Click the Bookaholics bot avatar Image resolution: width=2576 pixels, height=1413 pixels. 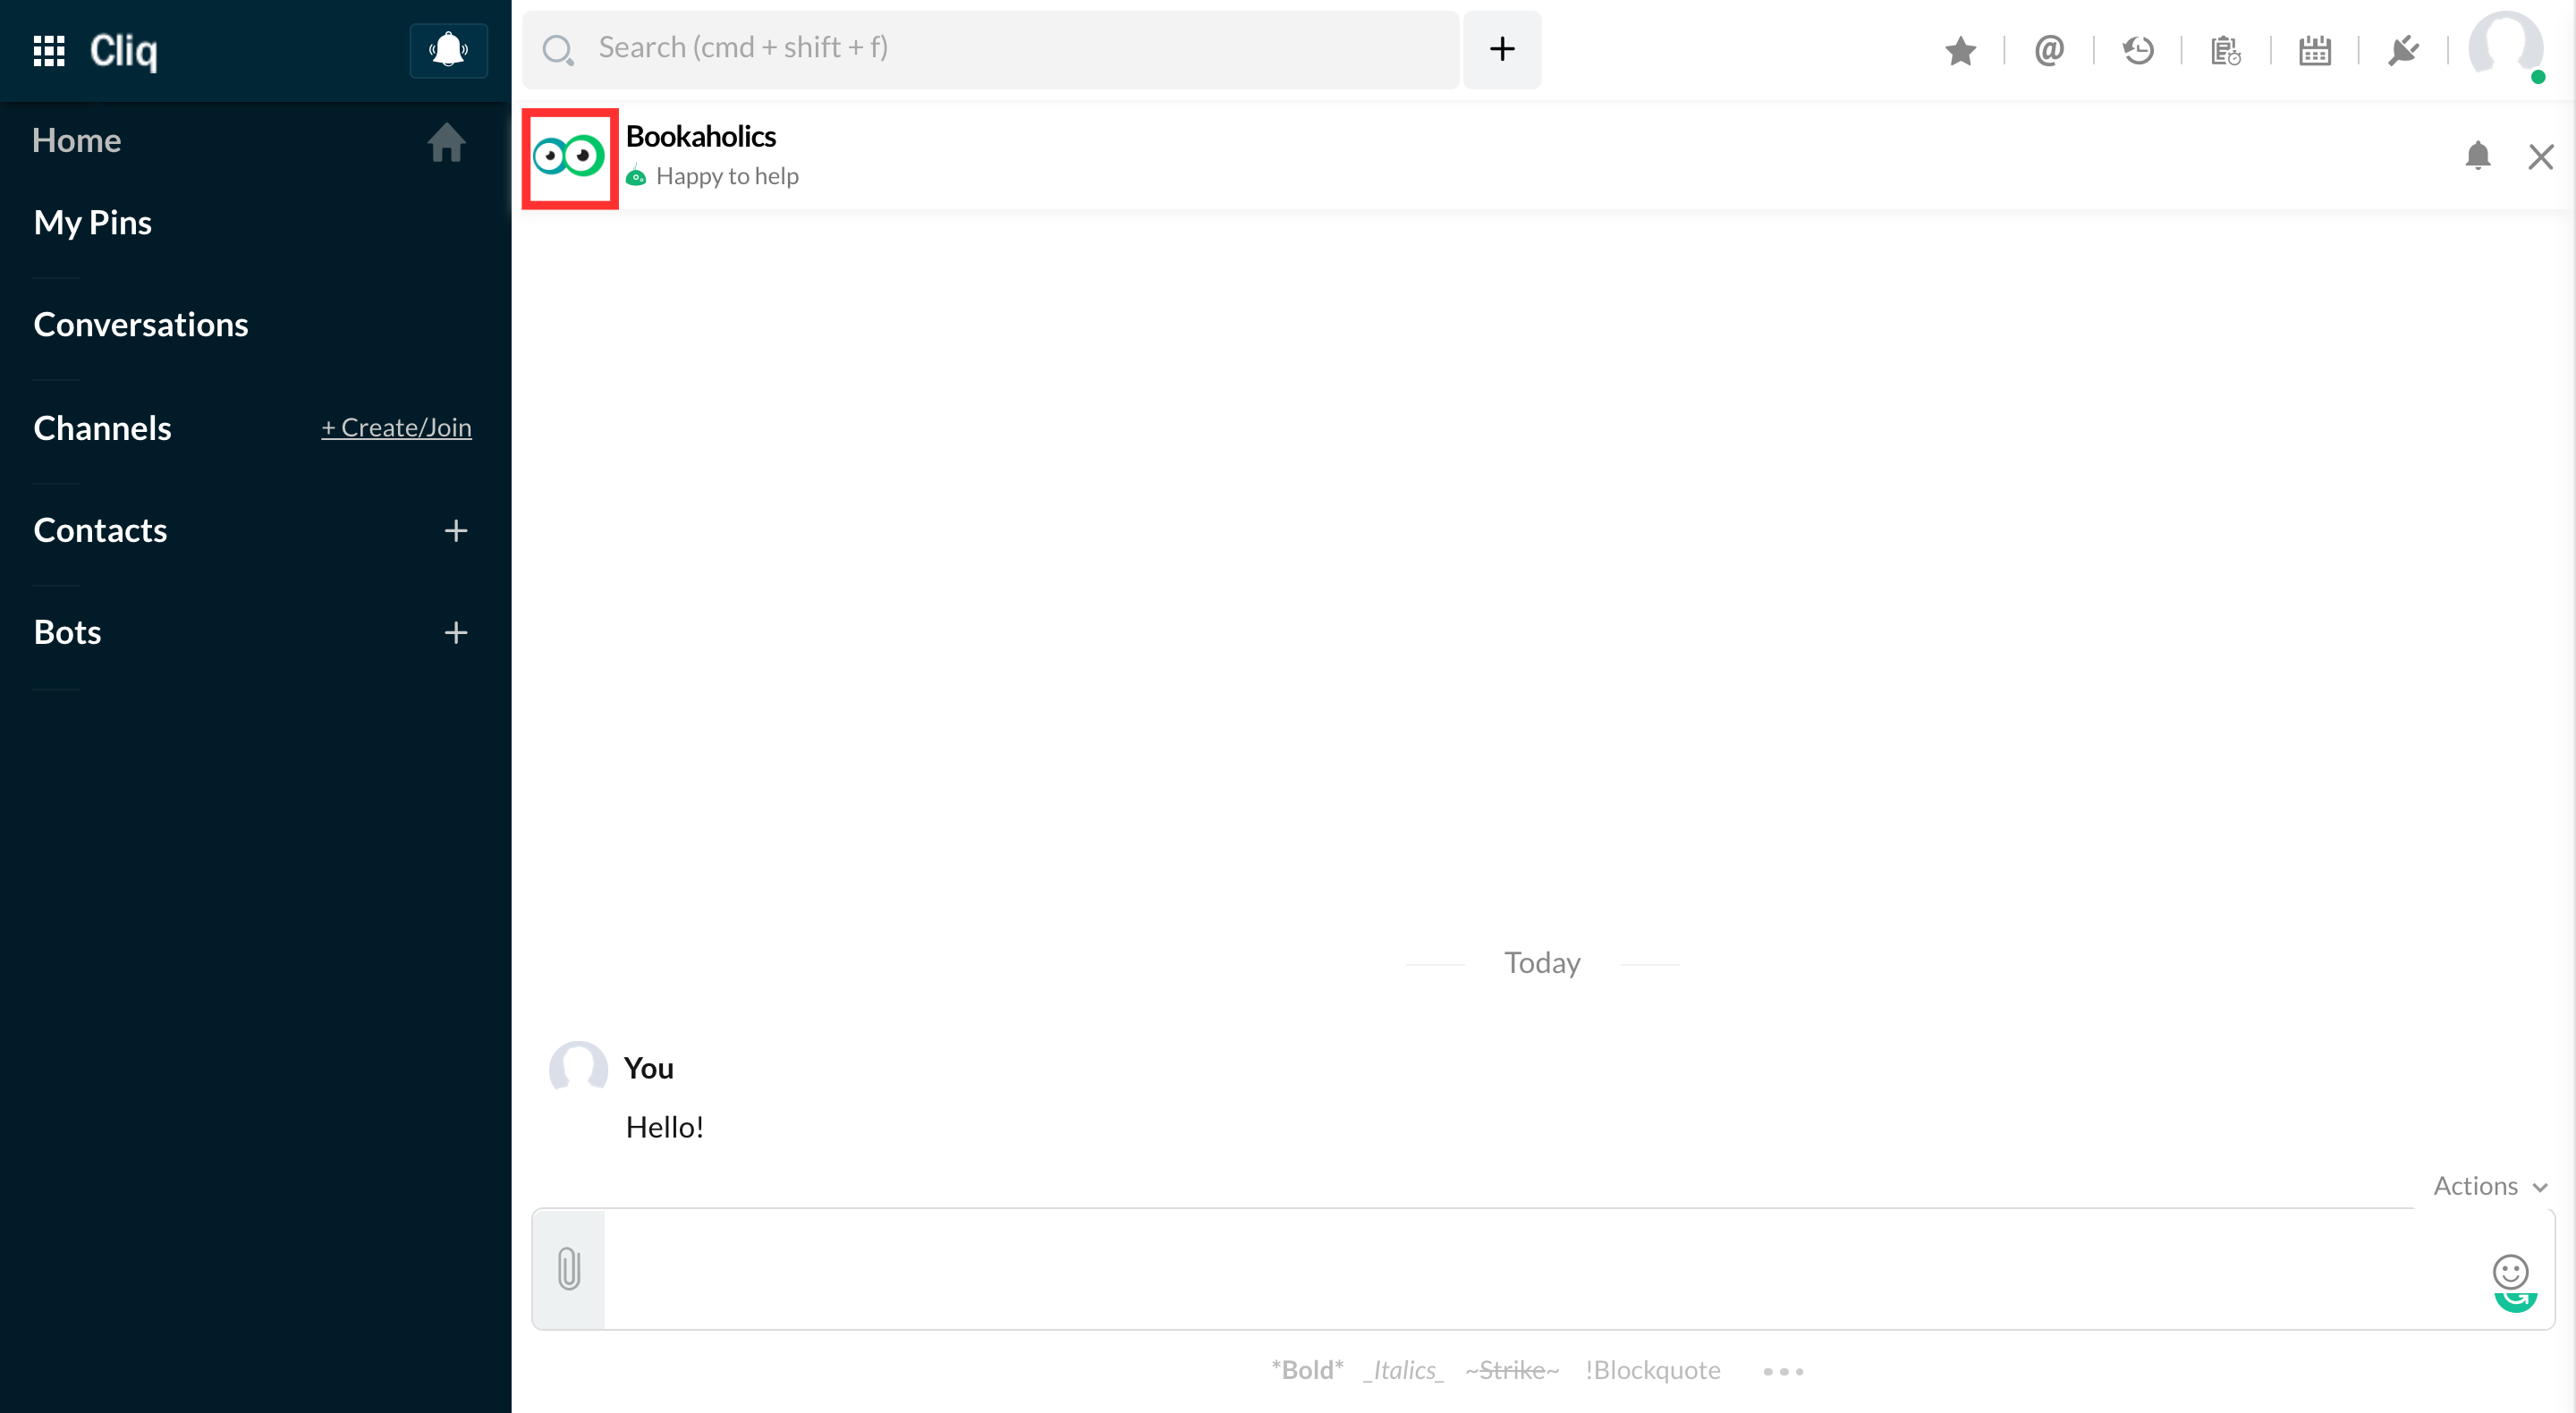coord(569,157)
